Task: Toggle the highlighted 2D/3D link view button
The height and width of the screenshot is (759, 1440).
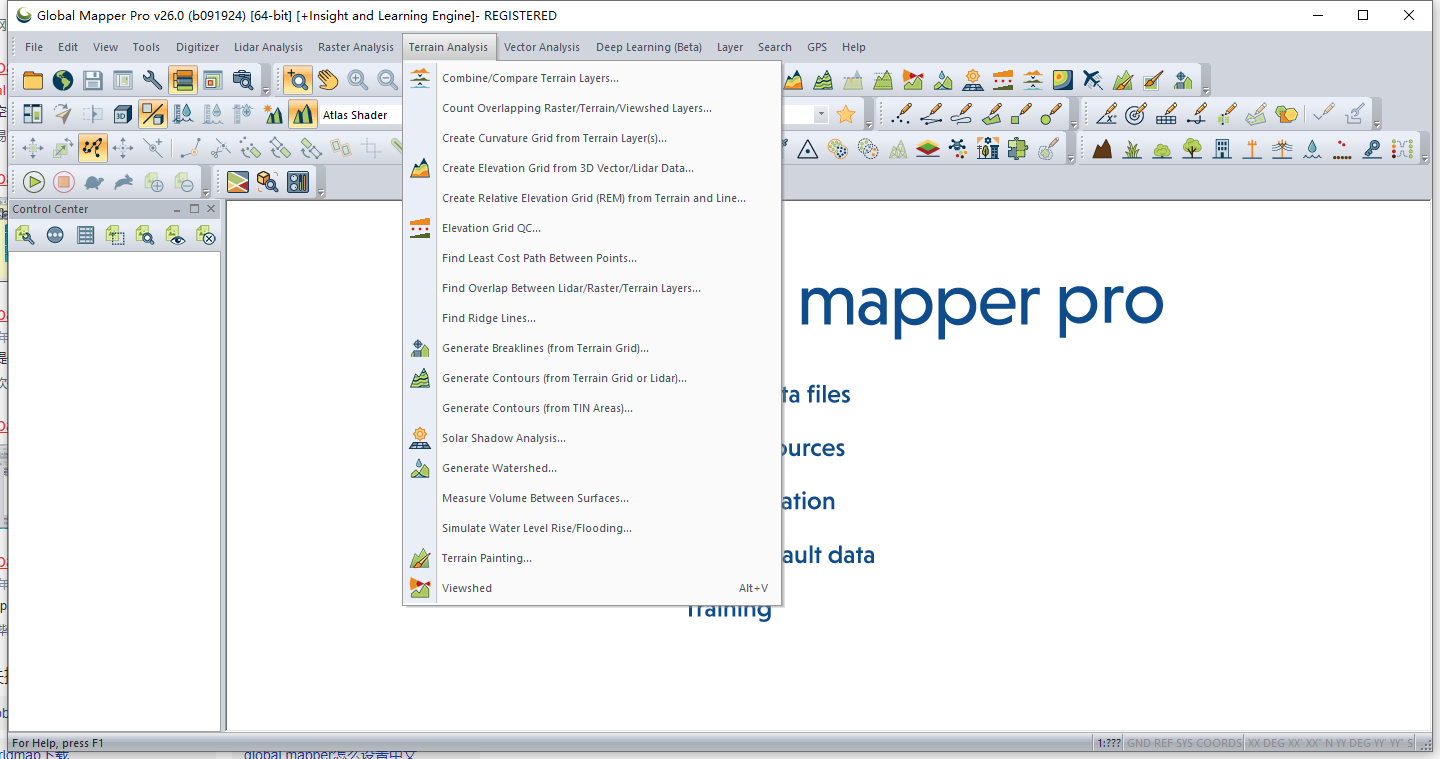Action: (x=153, y=114)
